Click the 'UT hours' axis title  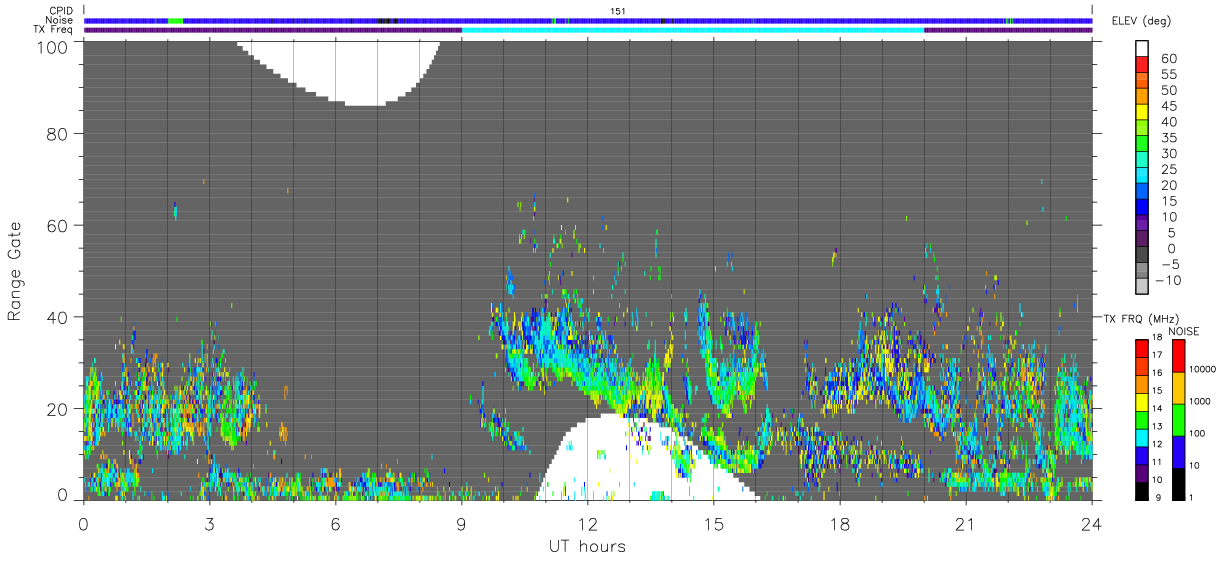(587, 547)
